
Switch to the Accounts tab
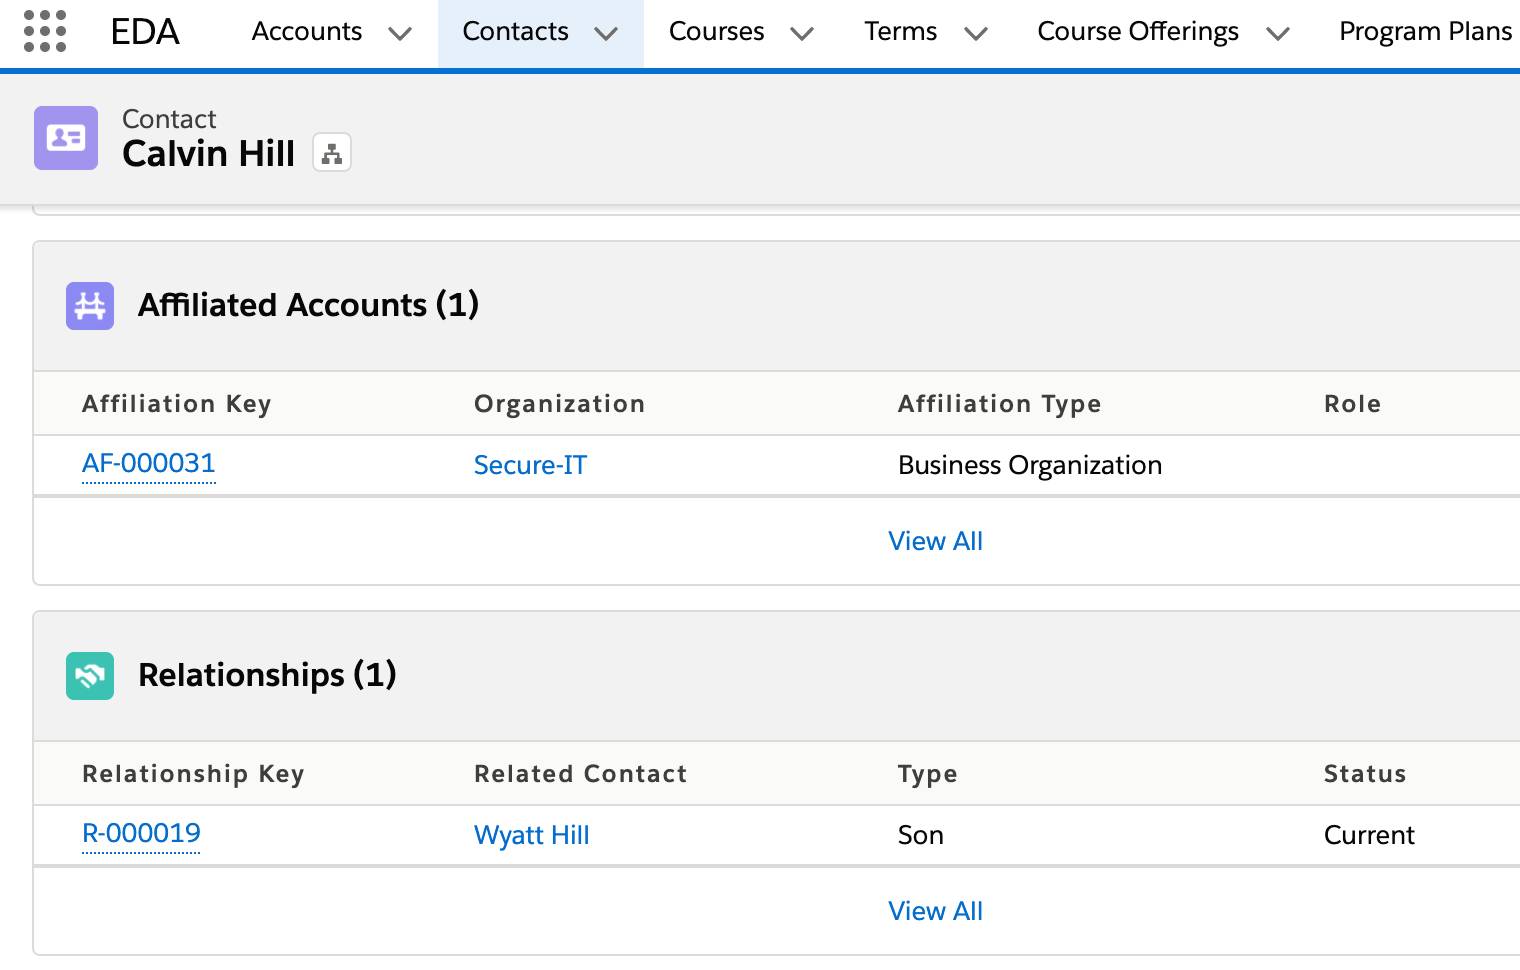tap(306, 32)
